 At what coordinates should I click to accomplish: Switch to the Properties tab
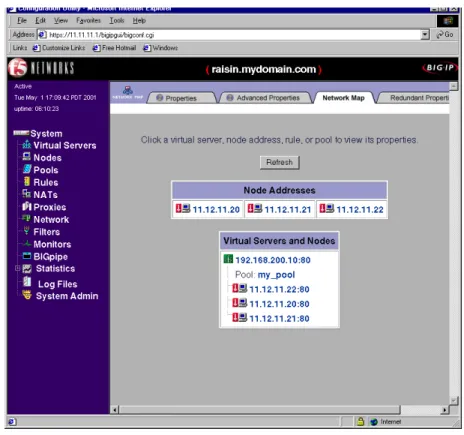click(x=182, y=98)
